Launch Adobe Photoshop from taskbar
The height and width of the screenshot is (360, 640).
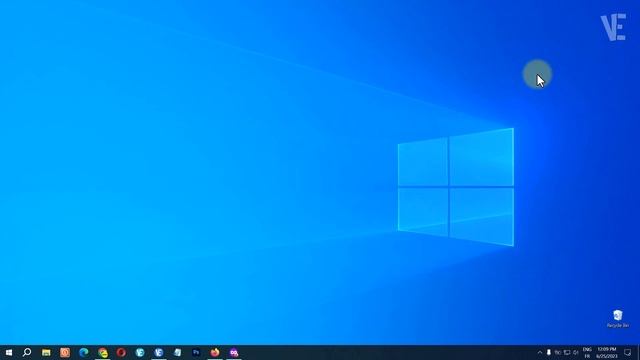196,352
